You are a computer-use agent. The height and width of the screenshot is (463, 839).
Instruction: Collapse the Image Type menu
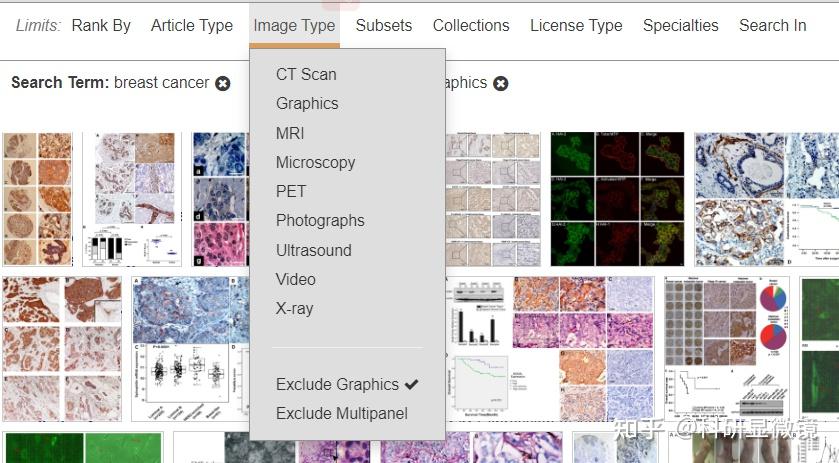click(294, 26)
